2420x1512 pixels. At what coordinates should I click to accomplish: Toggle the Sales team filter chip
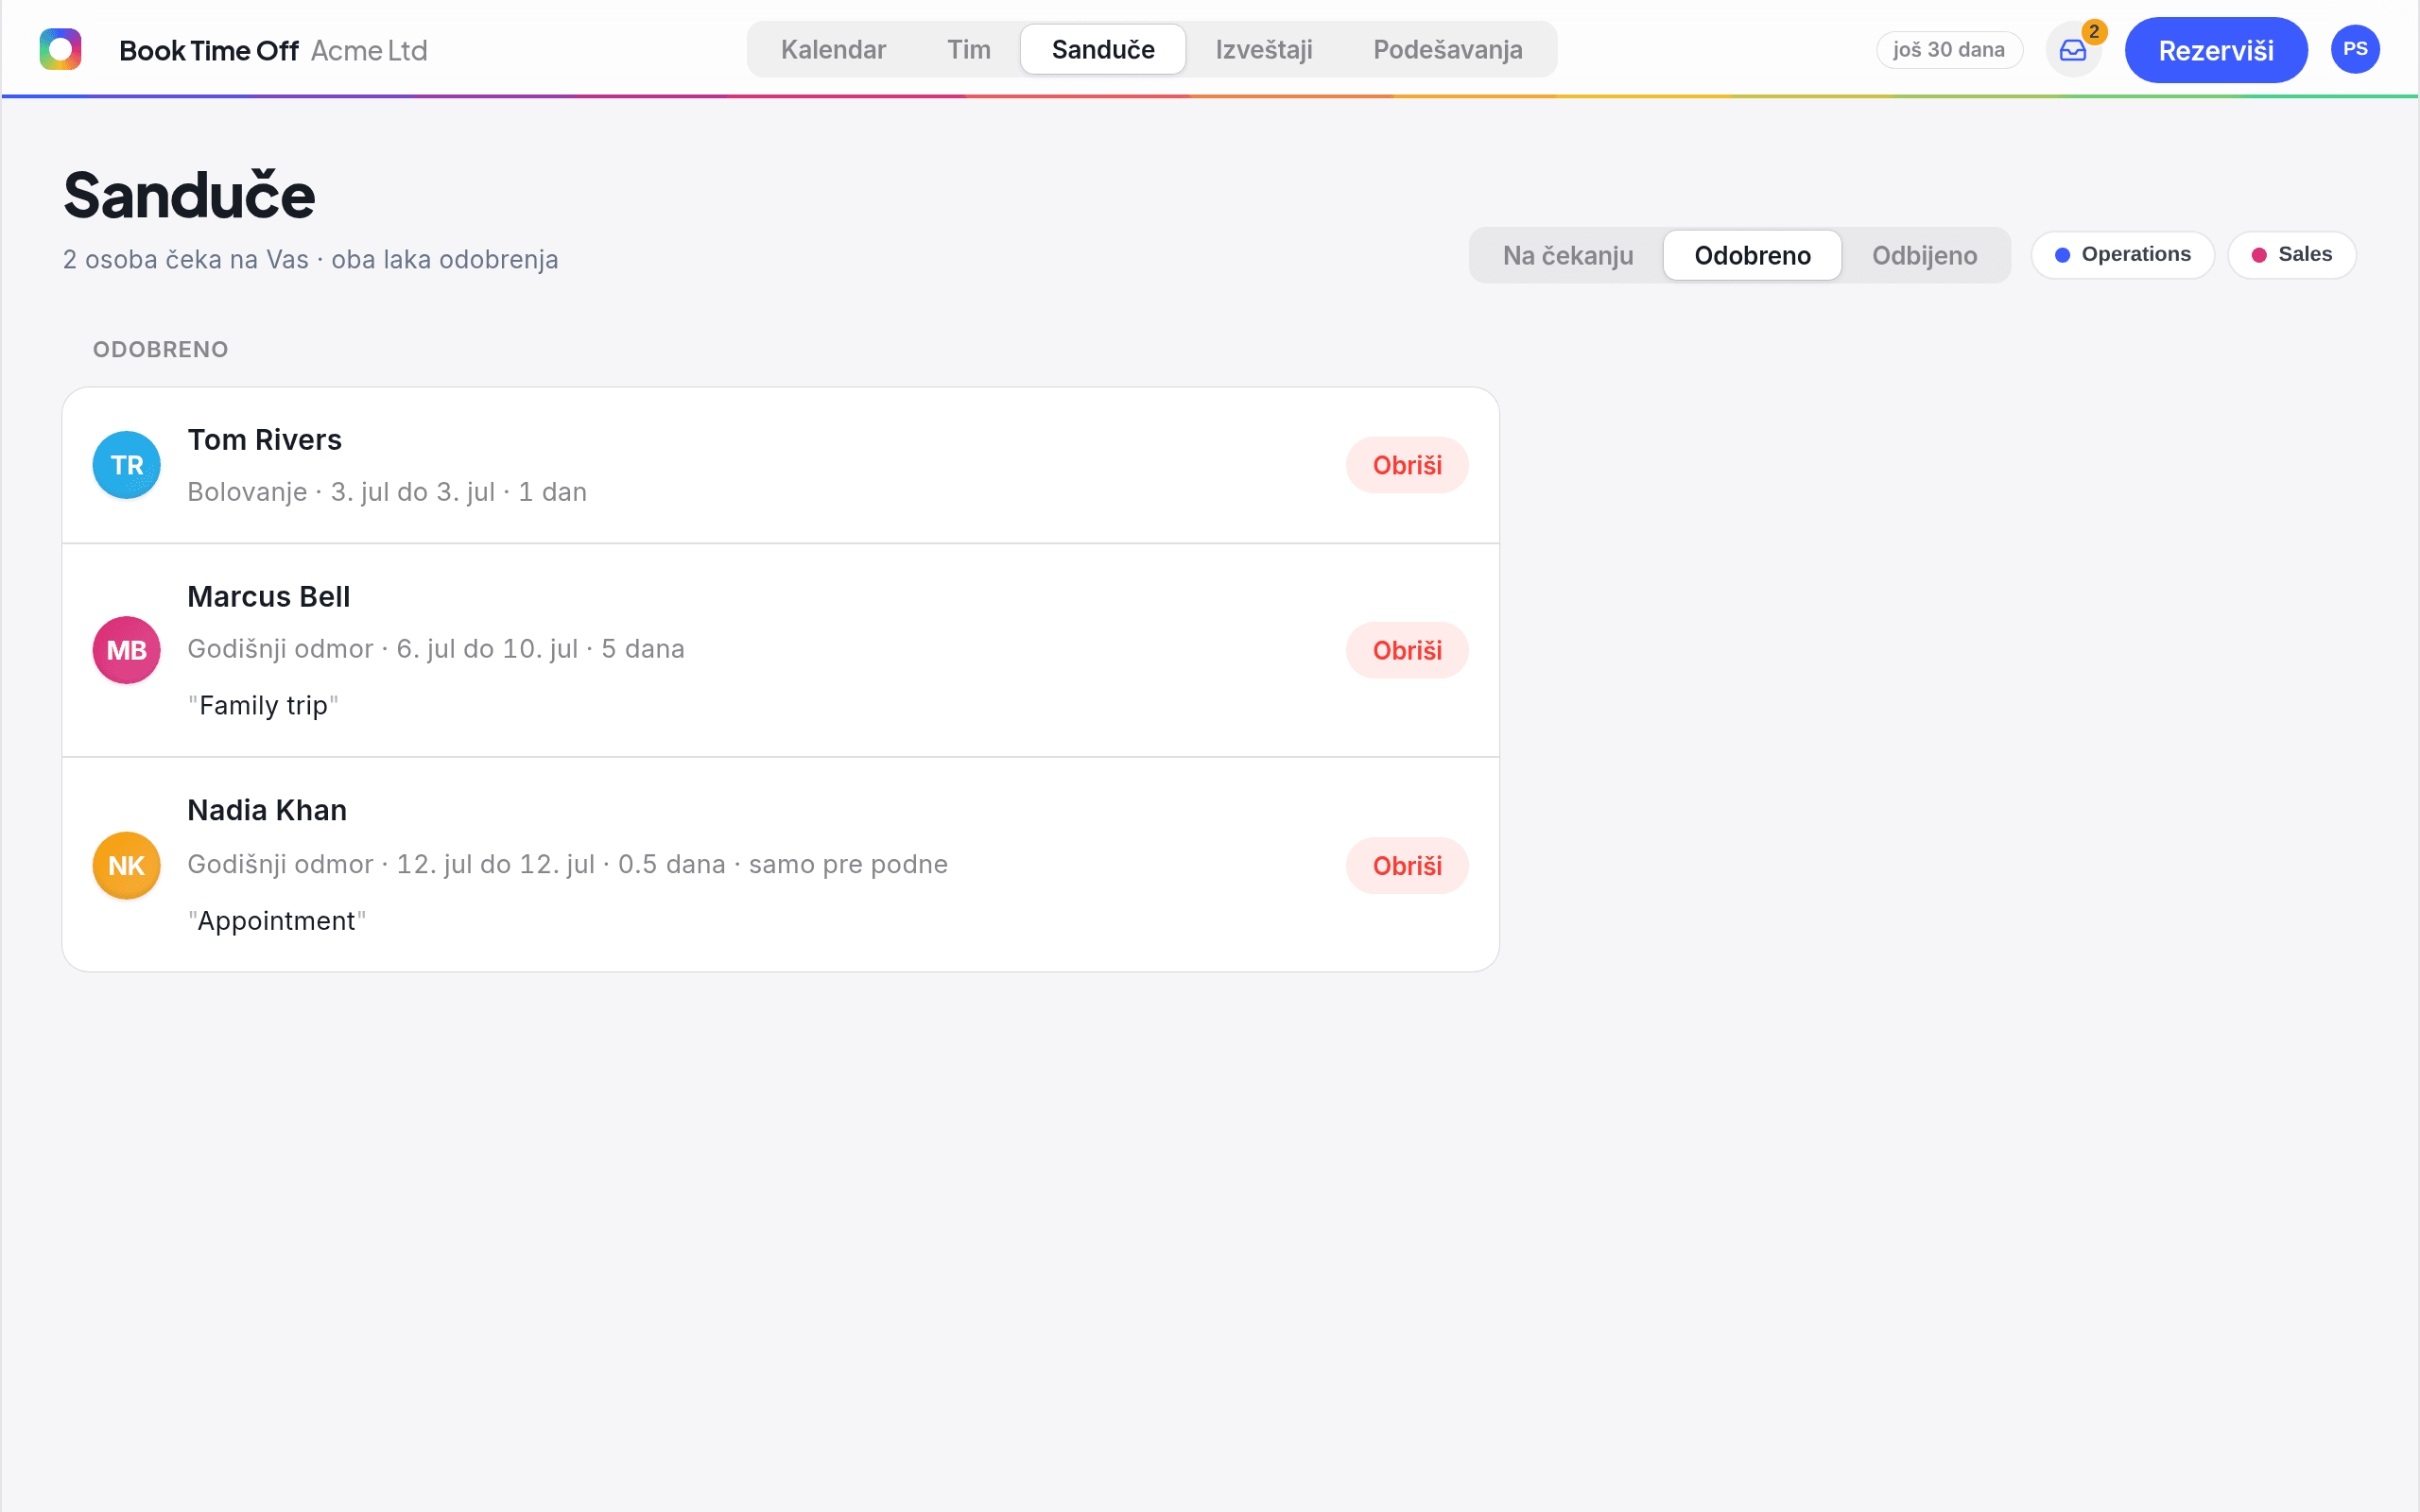point(2292,255)
